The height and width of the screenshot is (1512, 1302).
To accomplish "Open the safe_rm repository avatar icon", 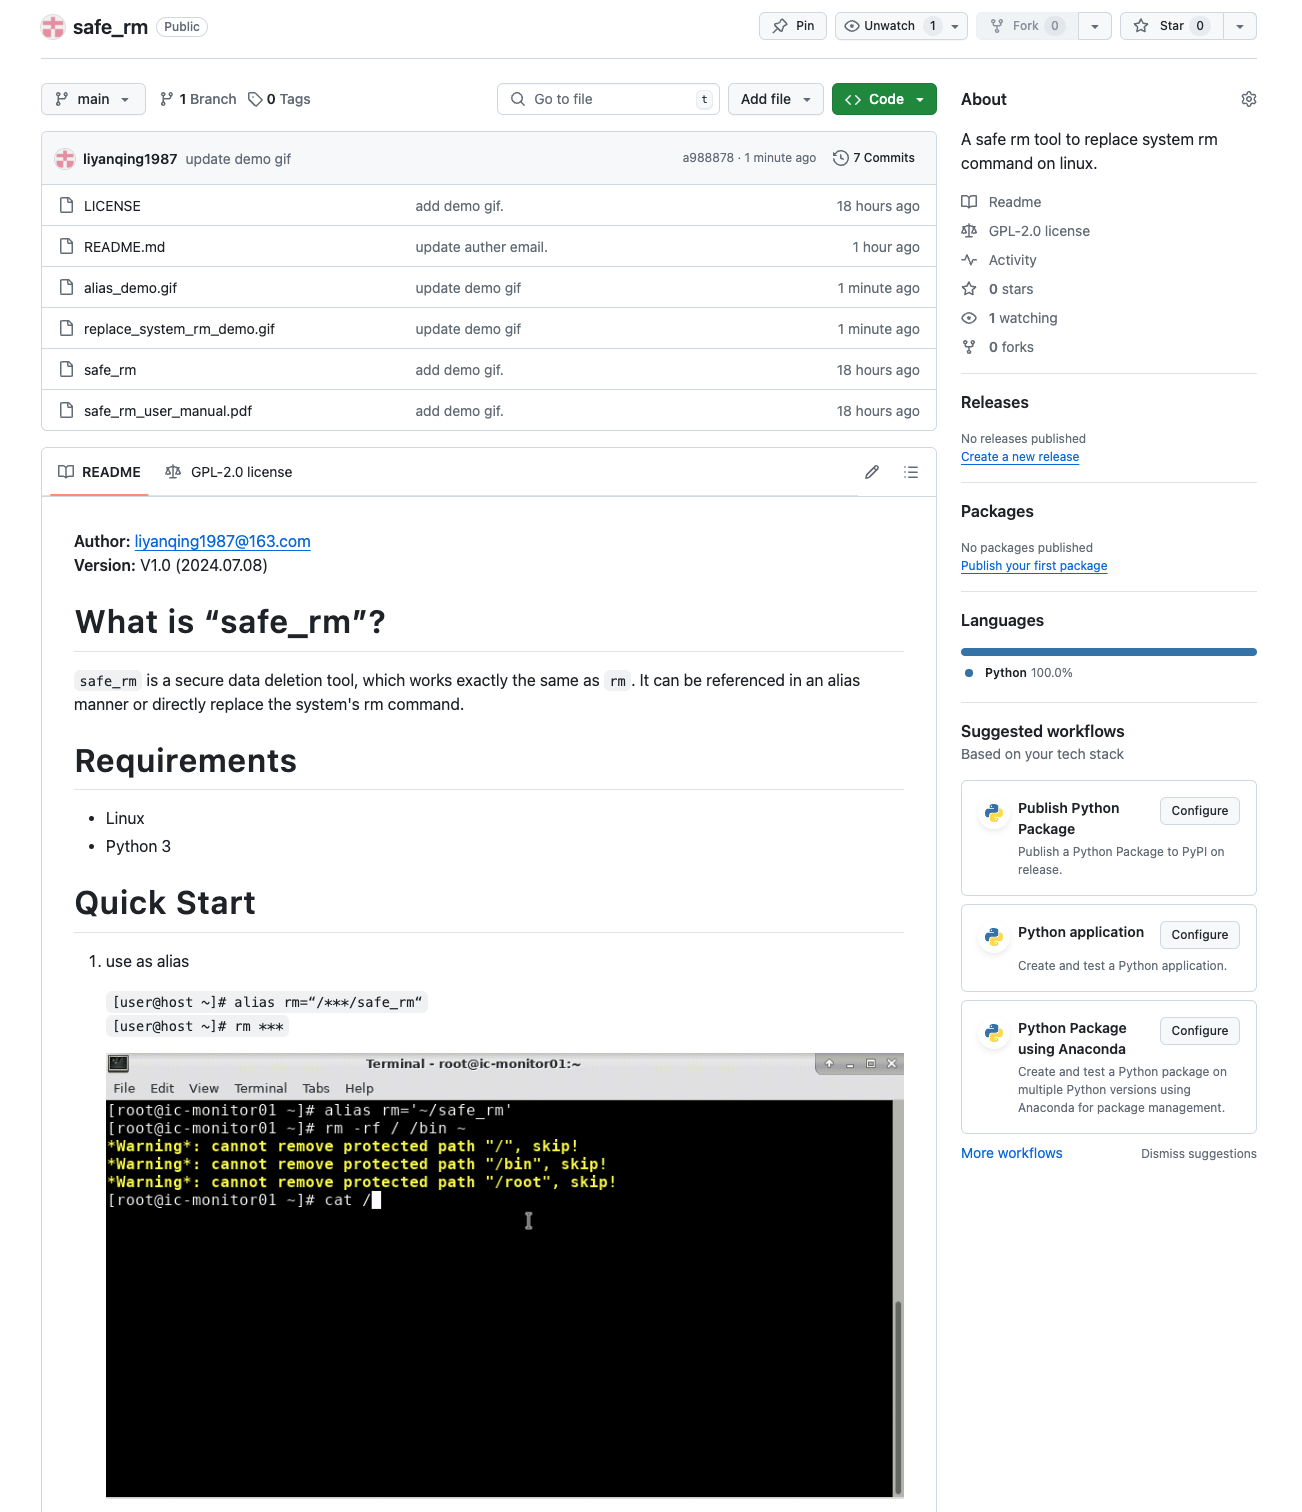I will [x=52, y=27].
